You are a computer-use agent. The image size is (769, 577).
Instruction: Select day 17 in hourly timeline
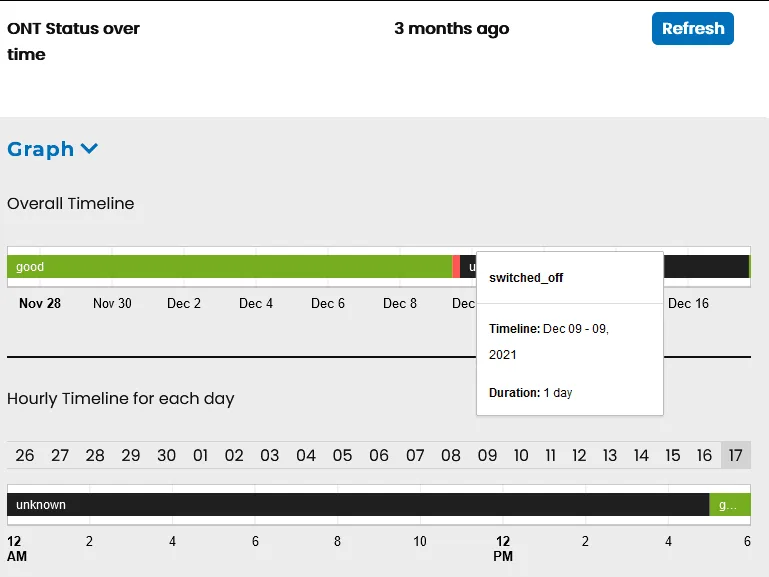click(x=735, y=456)
